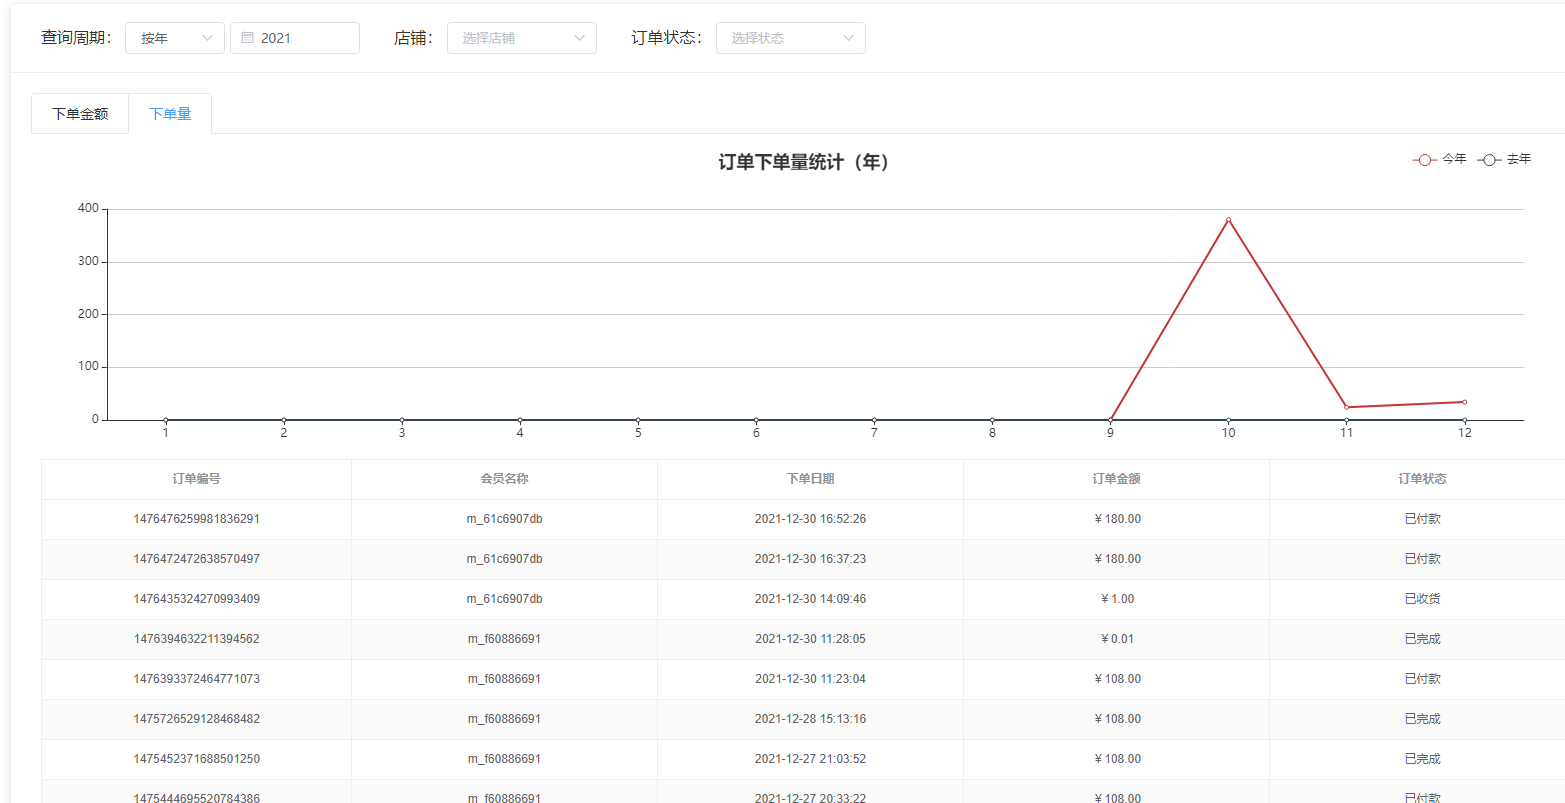The width and height of the screenshot is (1565, 803).
Task: Click 已付款 status for order 1476476259981836291
Action: (1422, 519)
